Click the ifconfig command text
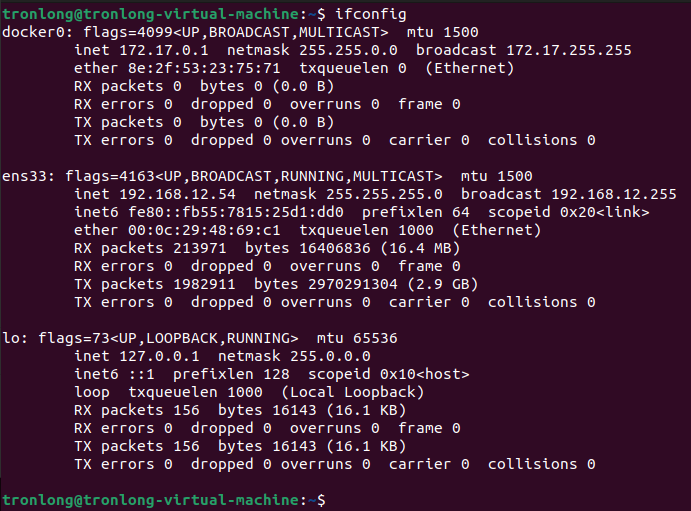The image size is (691, 511). [371, 15]
